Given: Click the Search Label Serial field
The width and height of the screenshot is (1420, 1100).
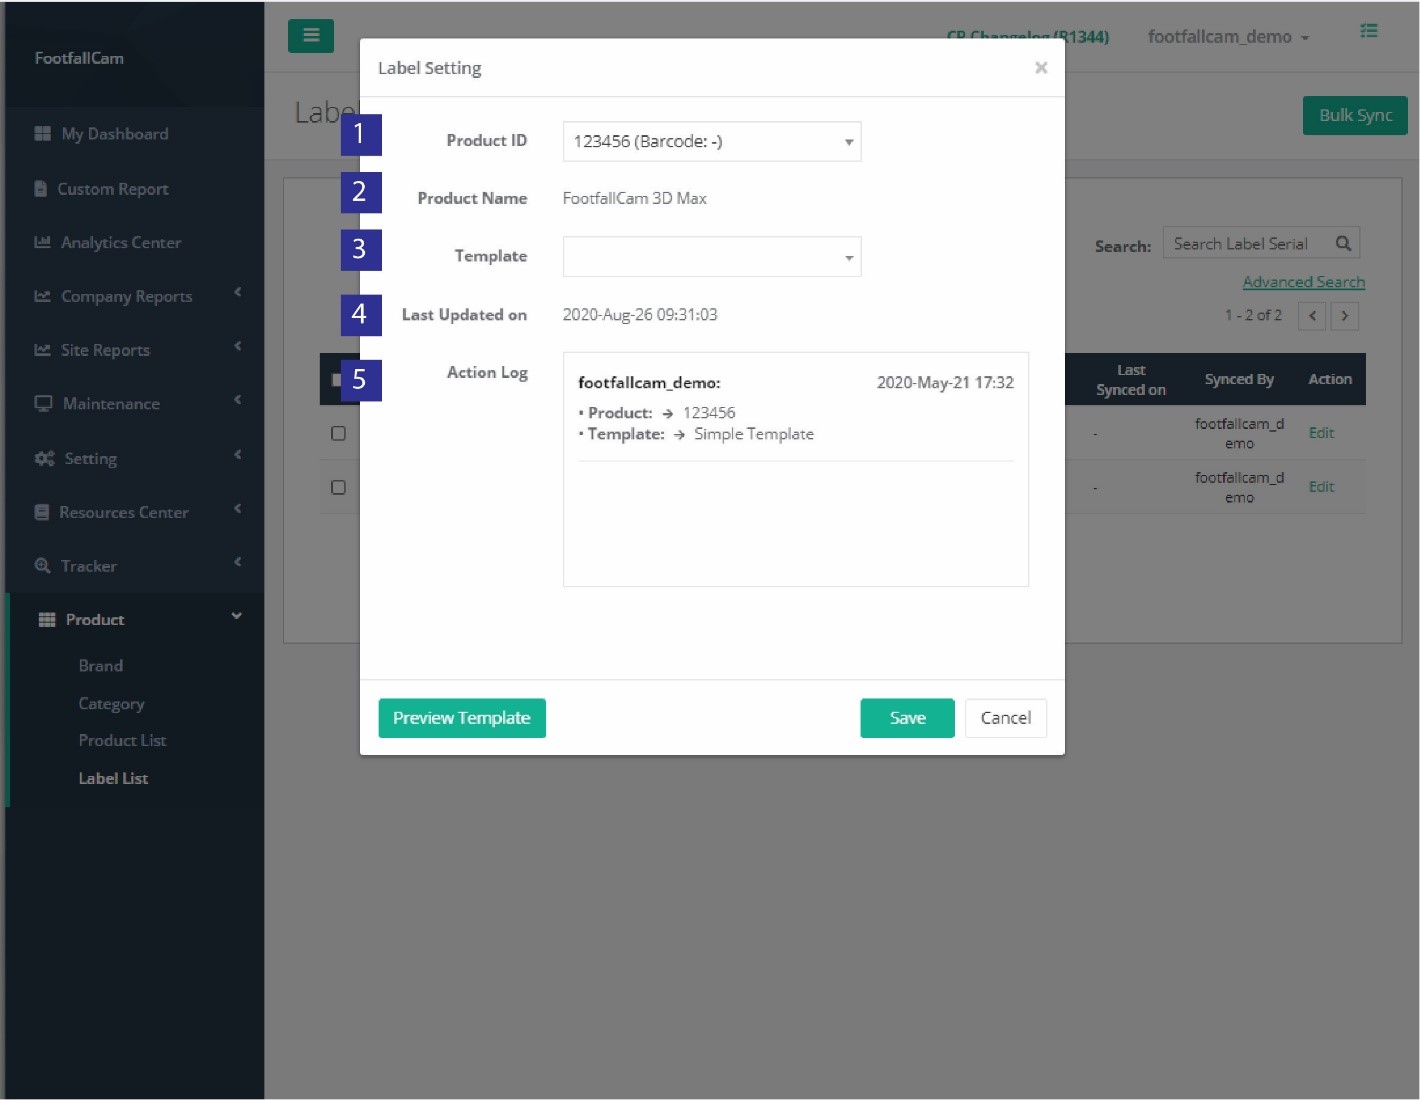Looking at the screenshot, I should pyautogui.click(x=1245, y=243).
